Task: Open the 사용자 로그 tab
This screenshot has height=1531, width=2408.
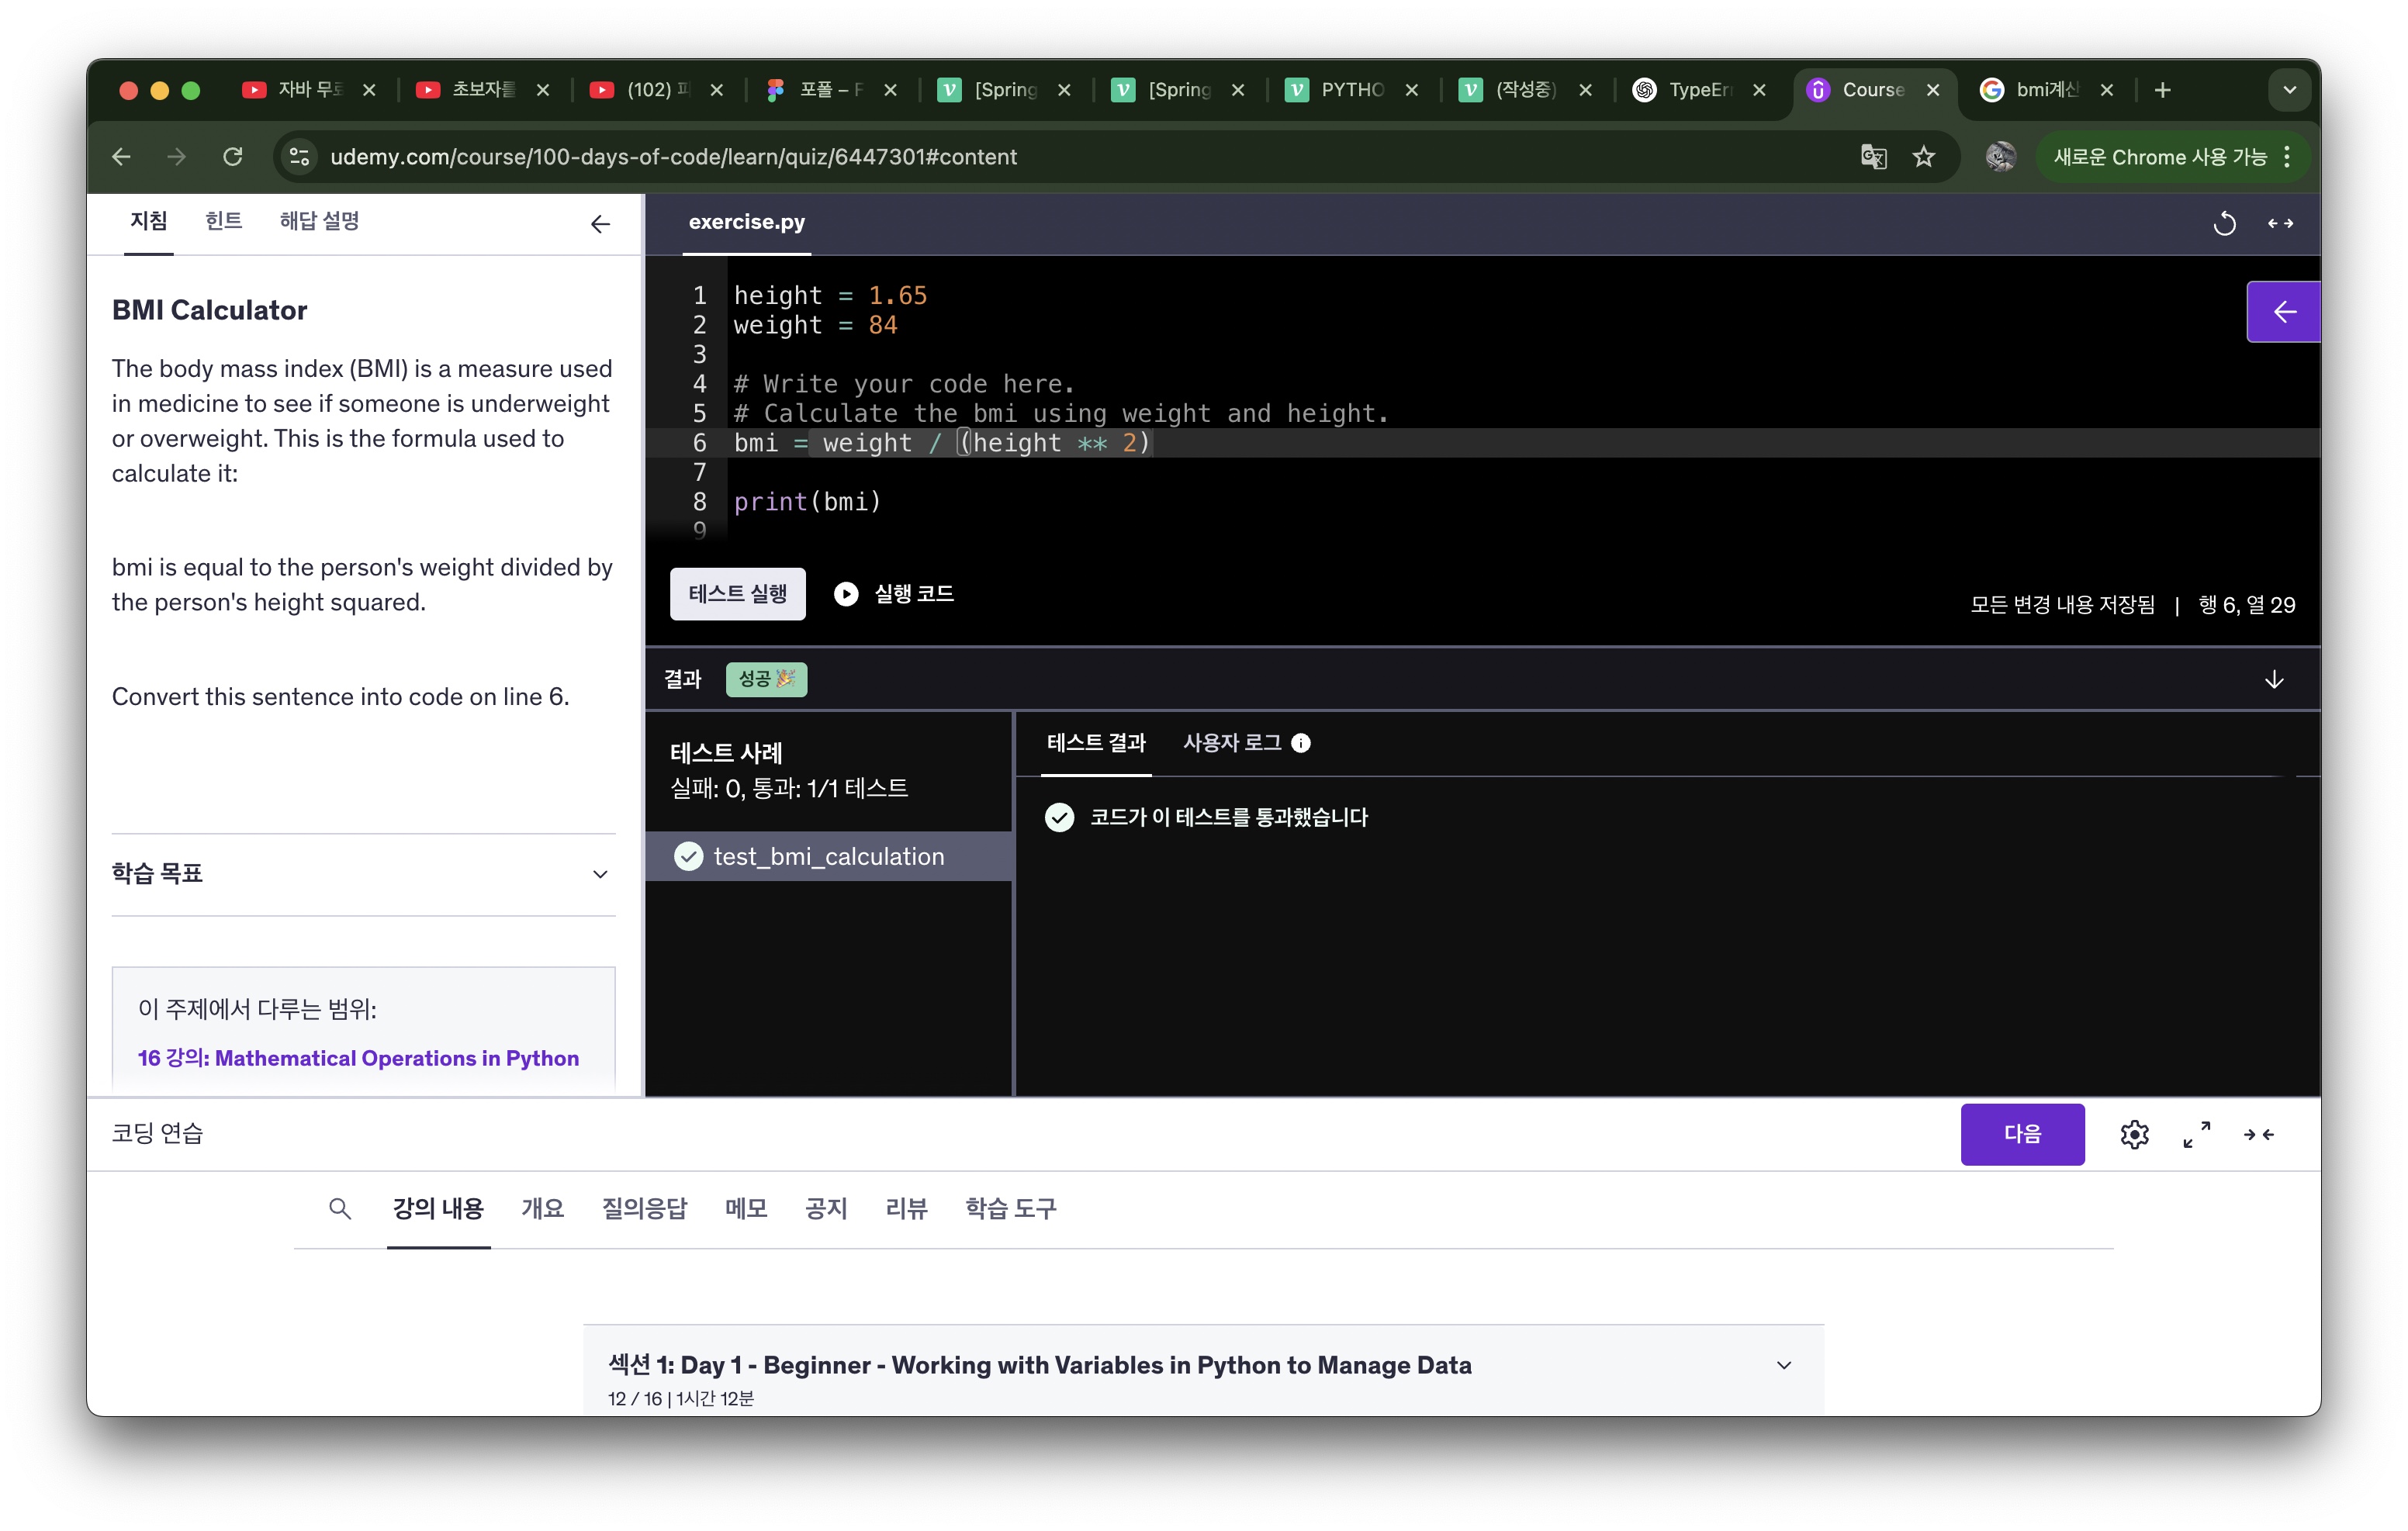Action: click(x=1232, y=743)
